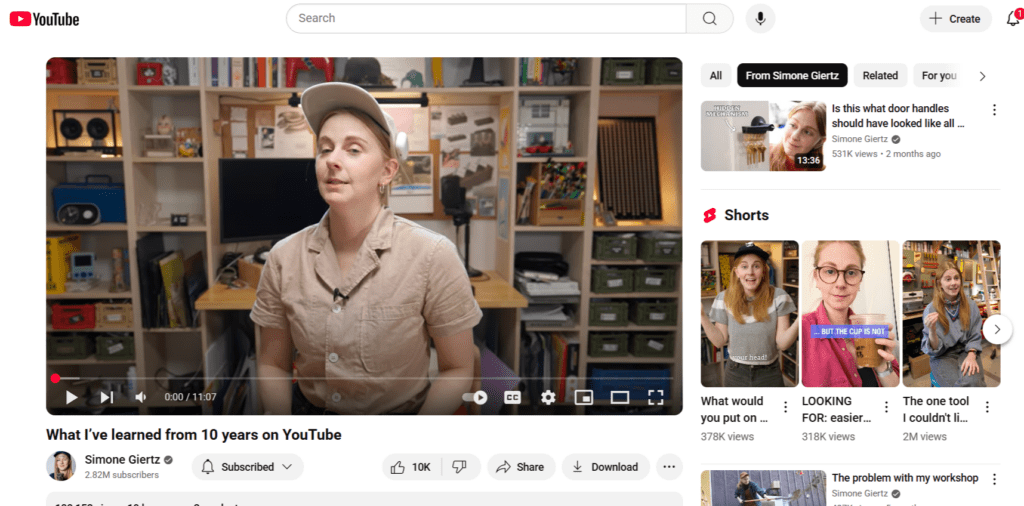The image size is (1024, 506).
Task: Show next Shorts with arrow button
Action: tap(997, 330)
